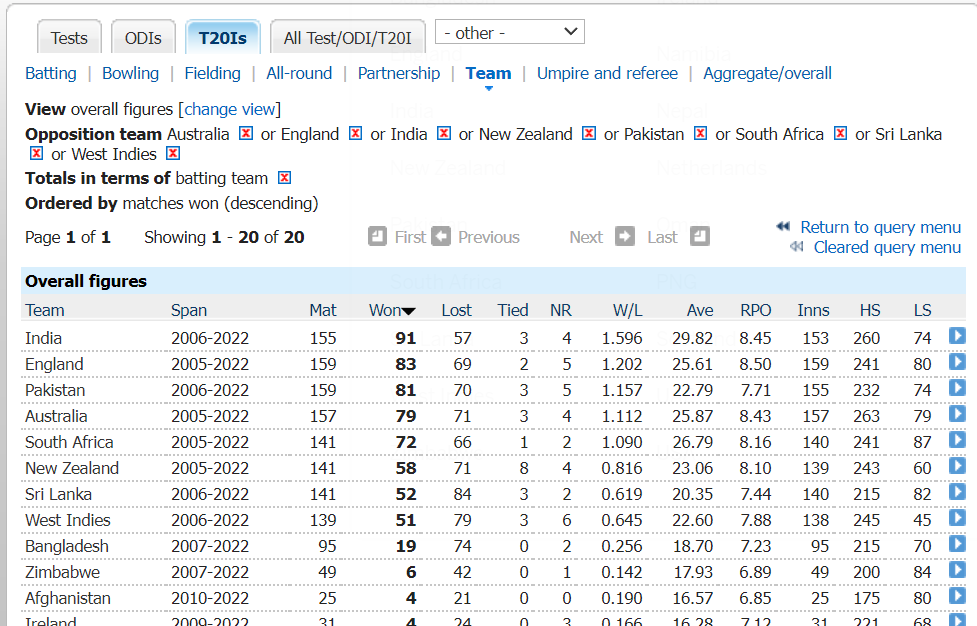Open details arrow for India row
This screenshot has width=977, height=626.
click(957, 336)
